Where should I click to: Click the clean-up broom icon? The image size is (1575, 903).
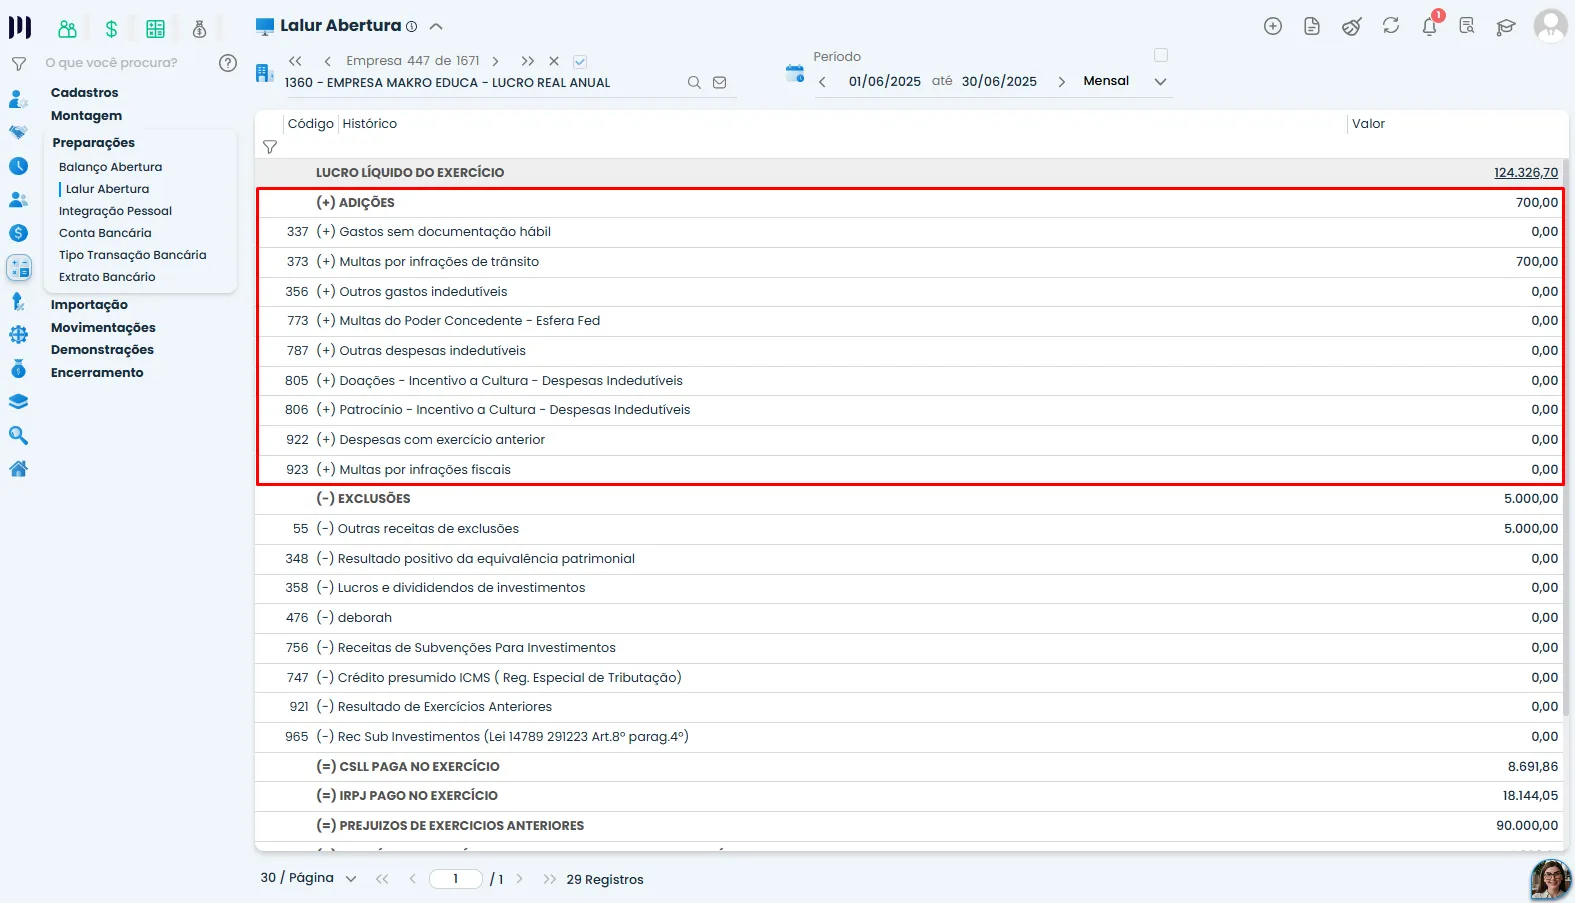tap(1351, 27)
